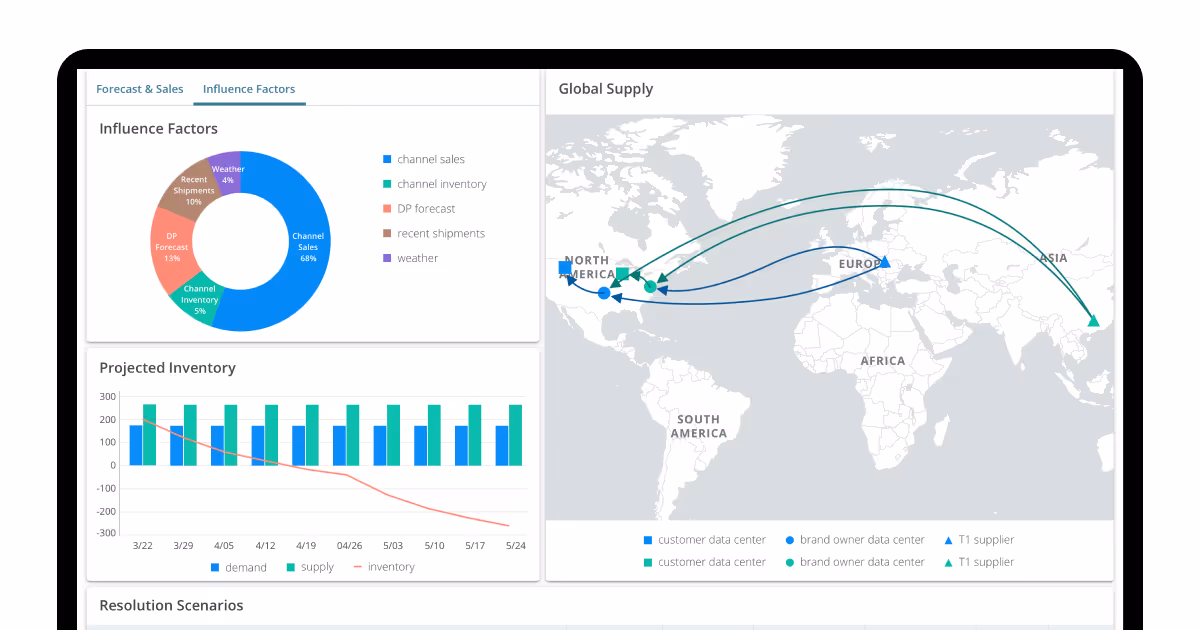Click the 04/26 date axis label
Screen dimensions: 1200x630
(349, 546)
